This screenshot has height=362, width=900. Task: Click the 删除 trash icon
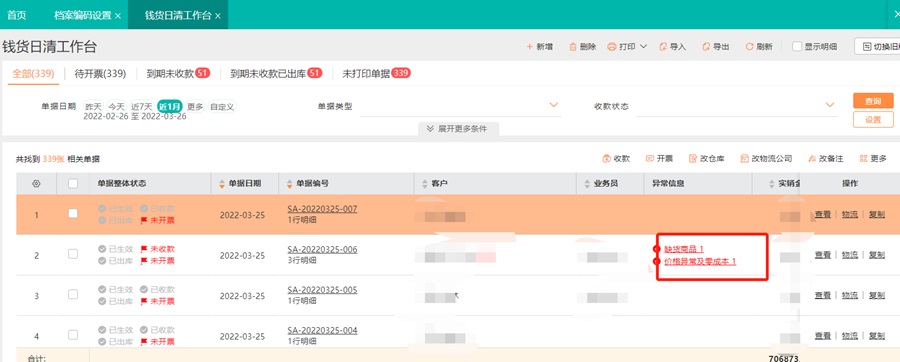pos(572,47)
